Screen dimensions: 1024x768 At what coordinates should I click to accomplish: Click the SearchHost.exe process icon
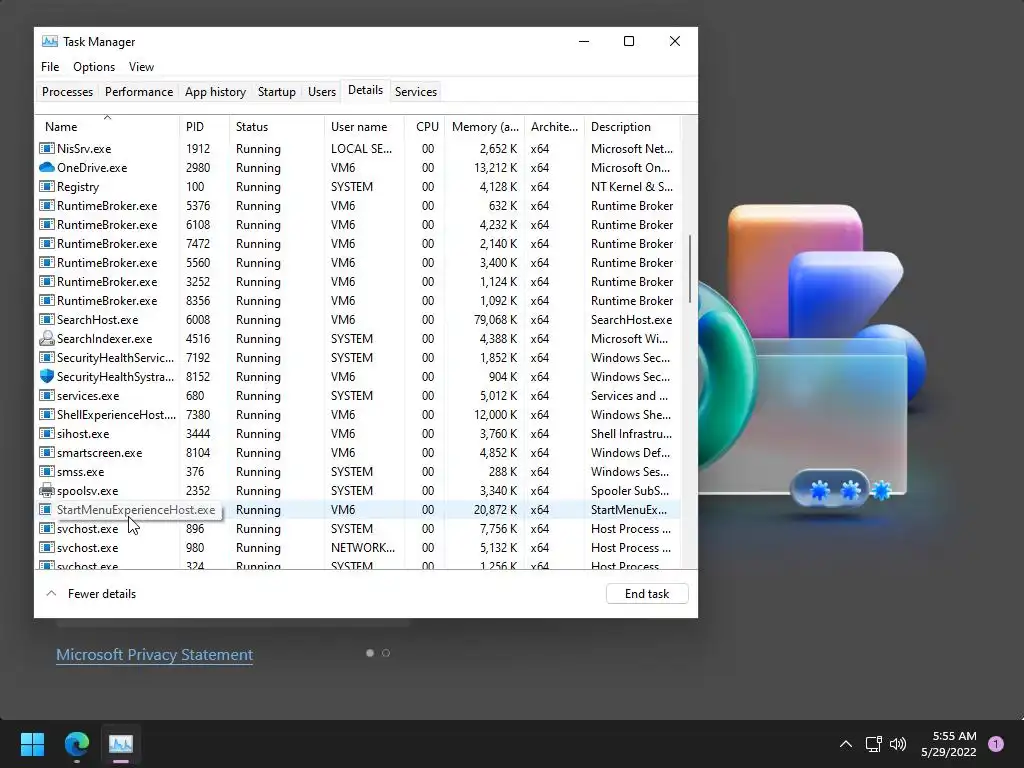click(x=46, y=319)
